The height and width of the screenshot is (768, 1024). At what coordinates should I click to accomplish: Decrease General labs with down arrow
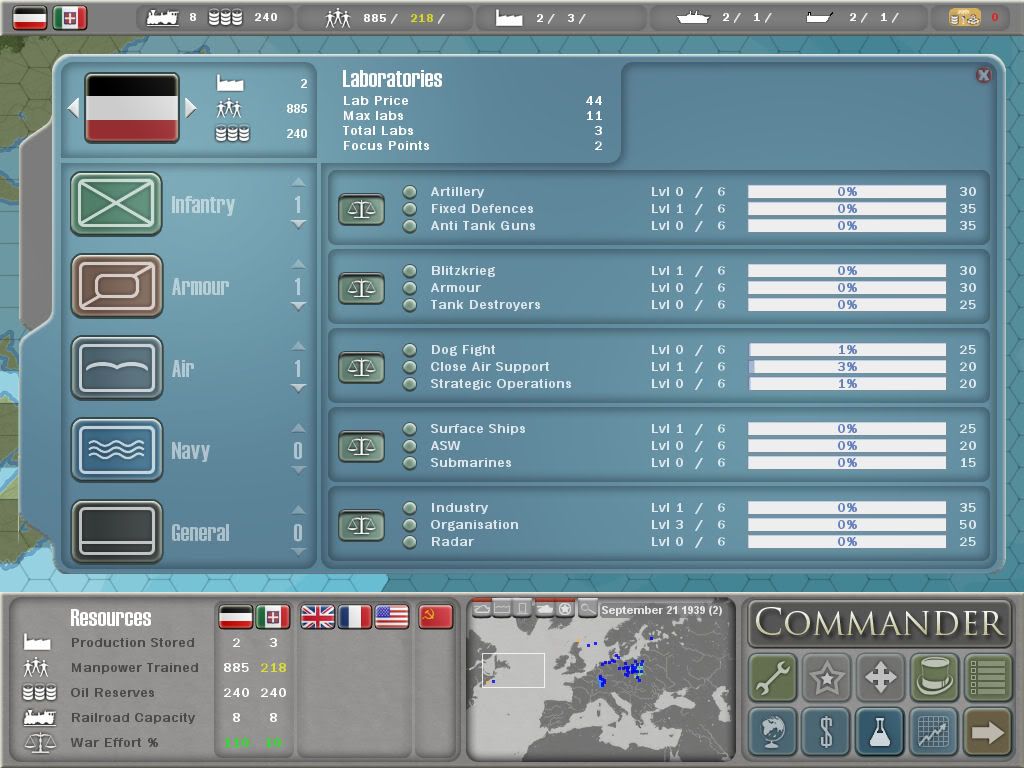click(298, 552)
